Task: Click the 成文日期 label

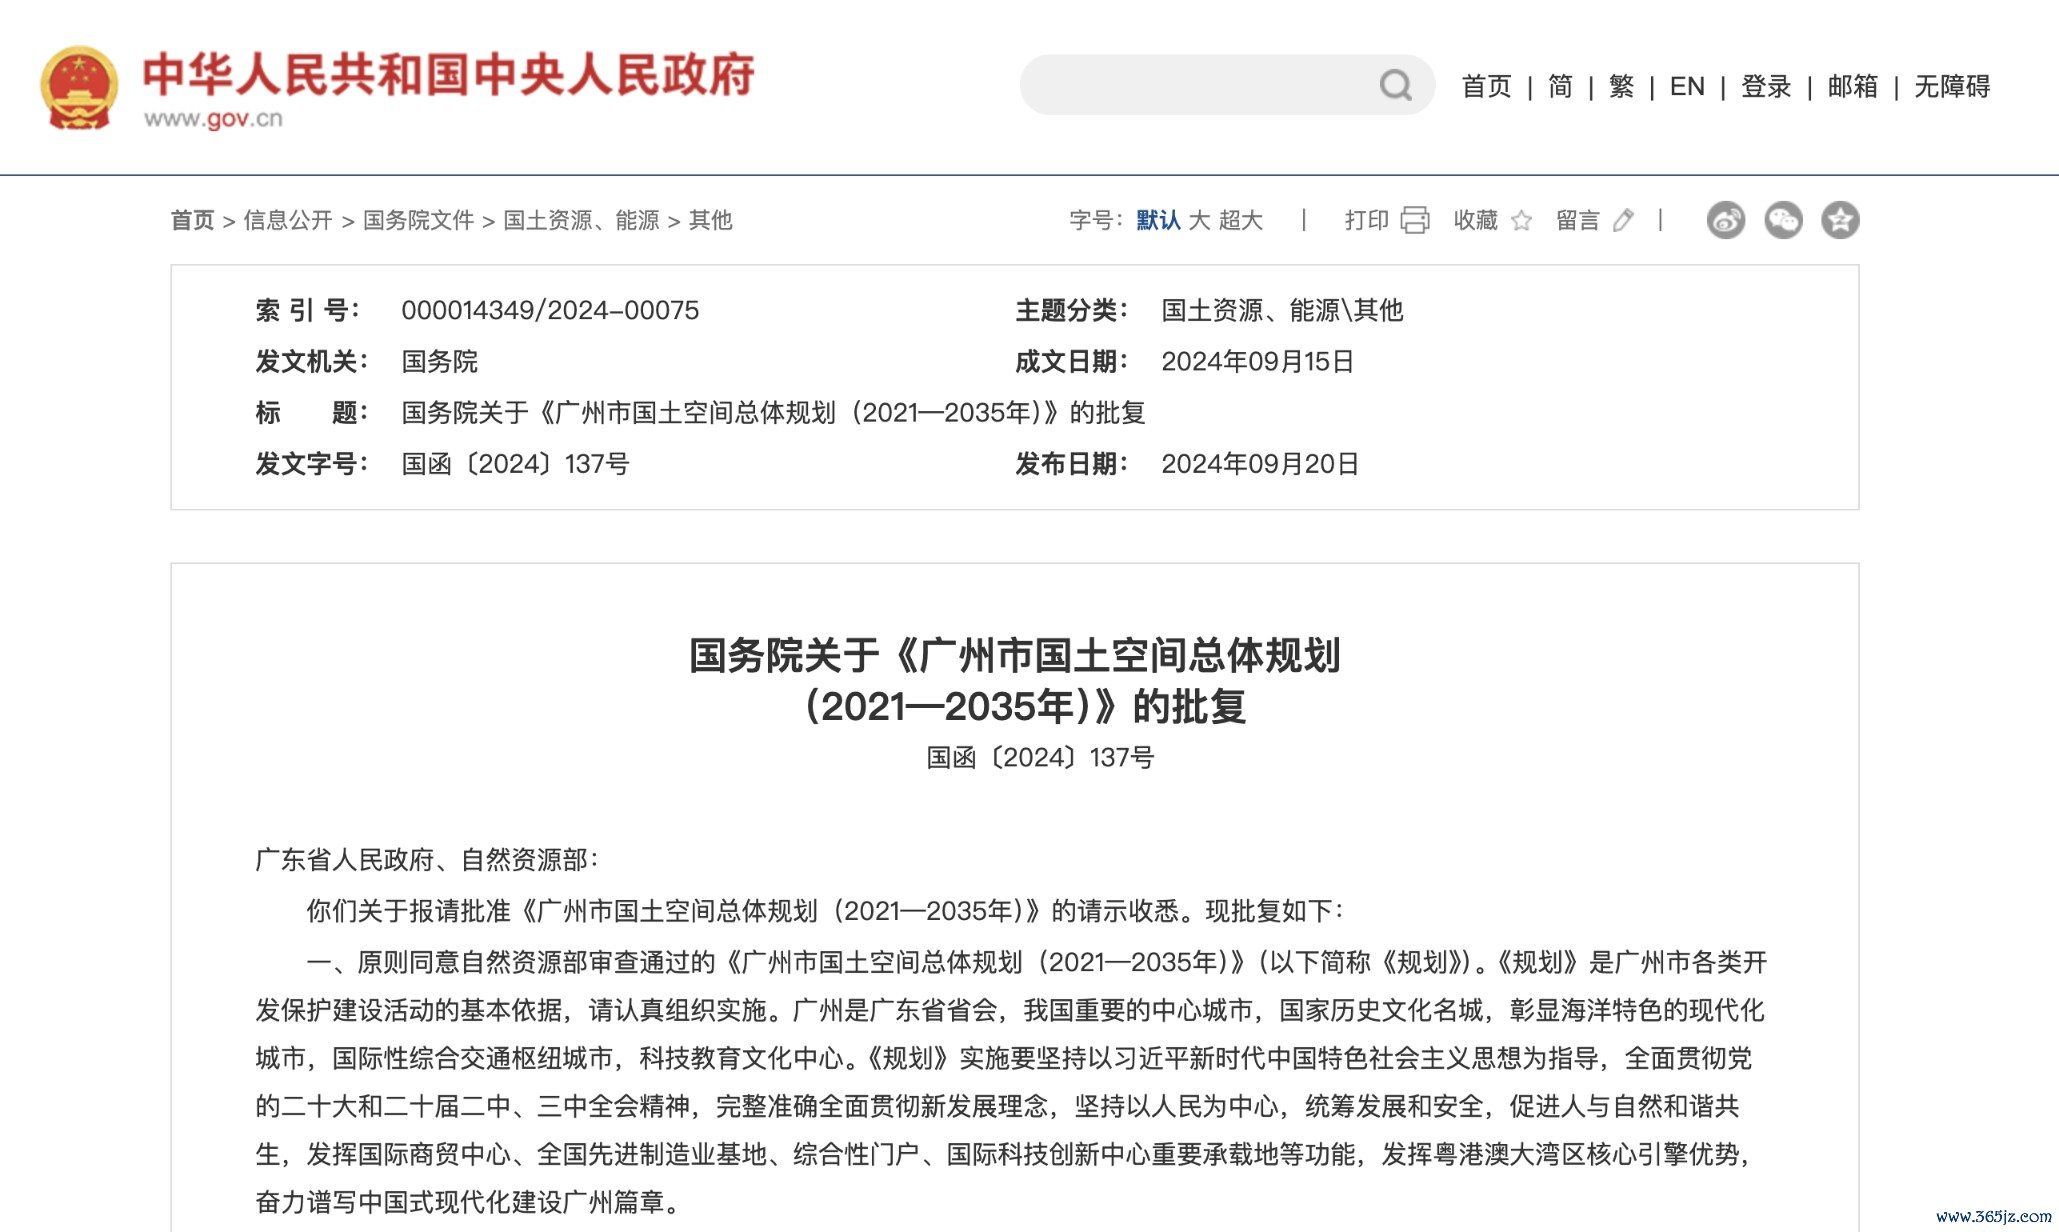Action: (1072, 361)
